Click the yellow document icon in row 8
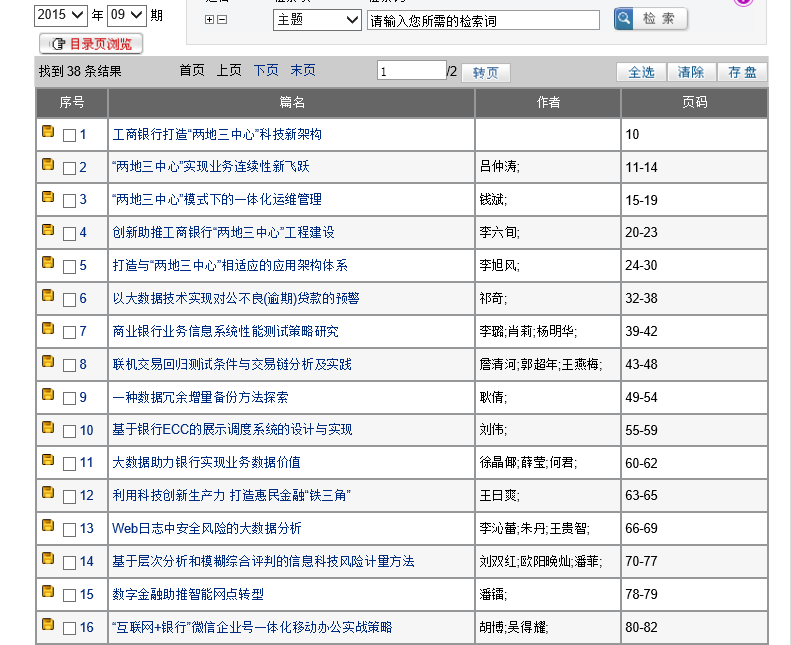Screen dimensions: 791x645 [x=48, y=361]
